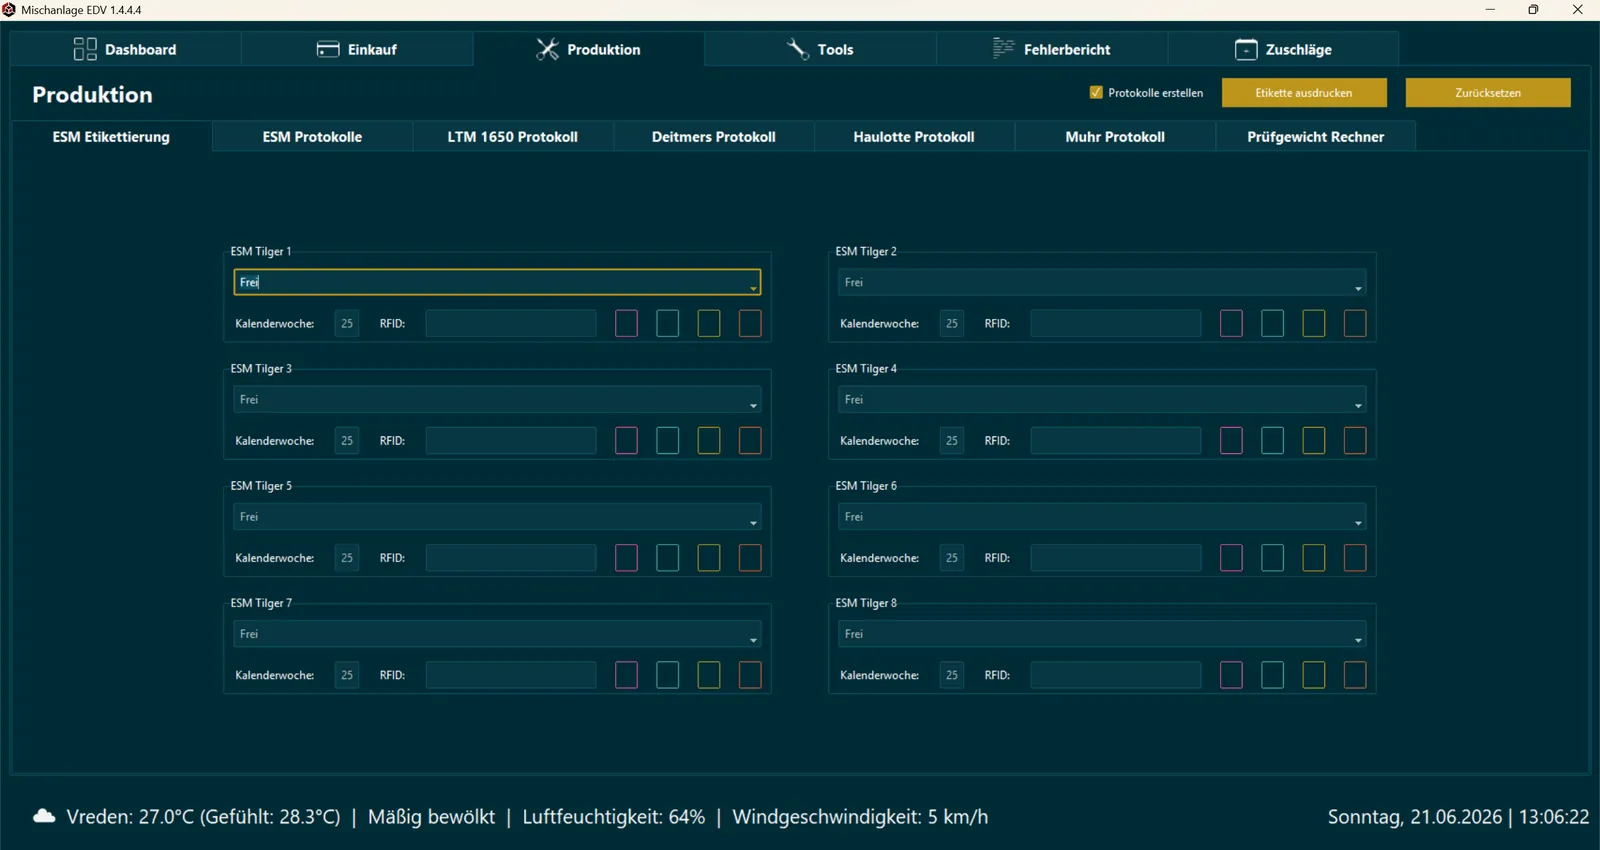Viewport: 1600px width, 850px height.
Task: Switch to the LTM 1650 Protokoll tab
Action: (513, 136)
